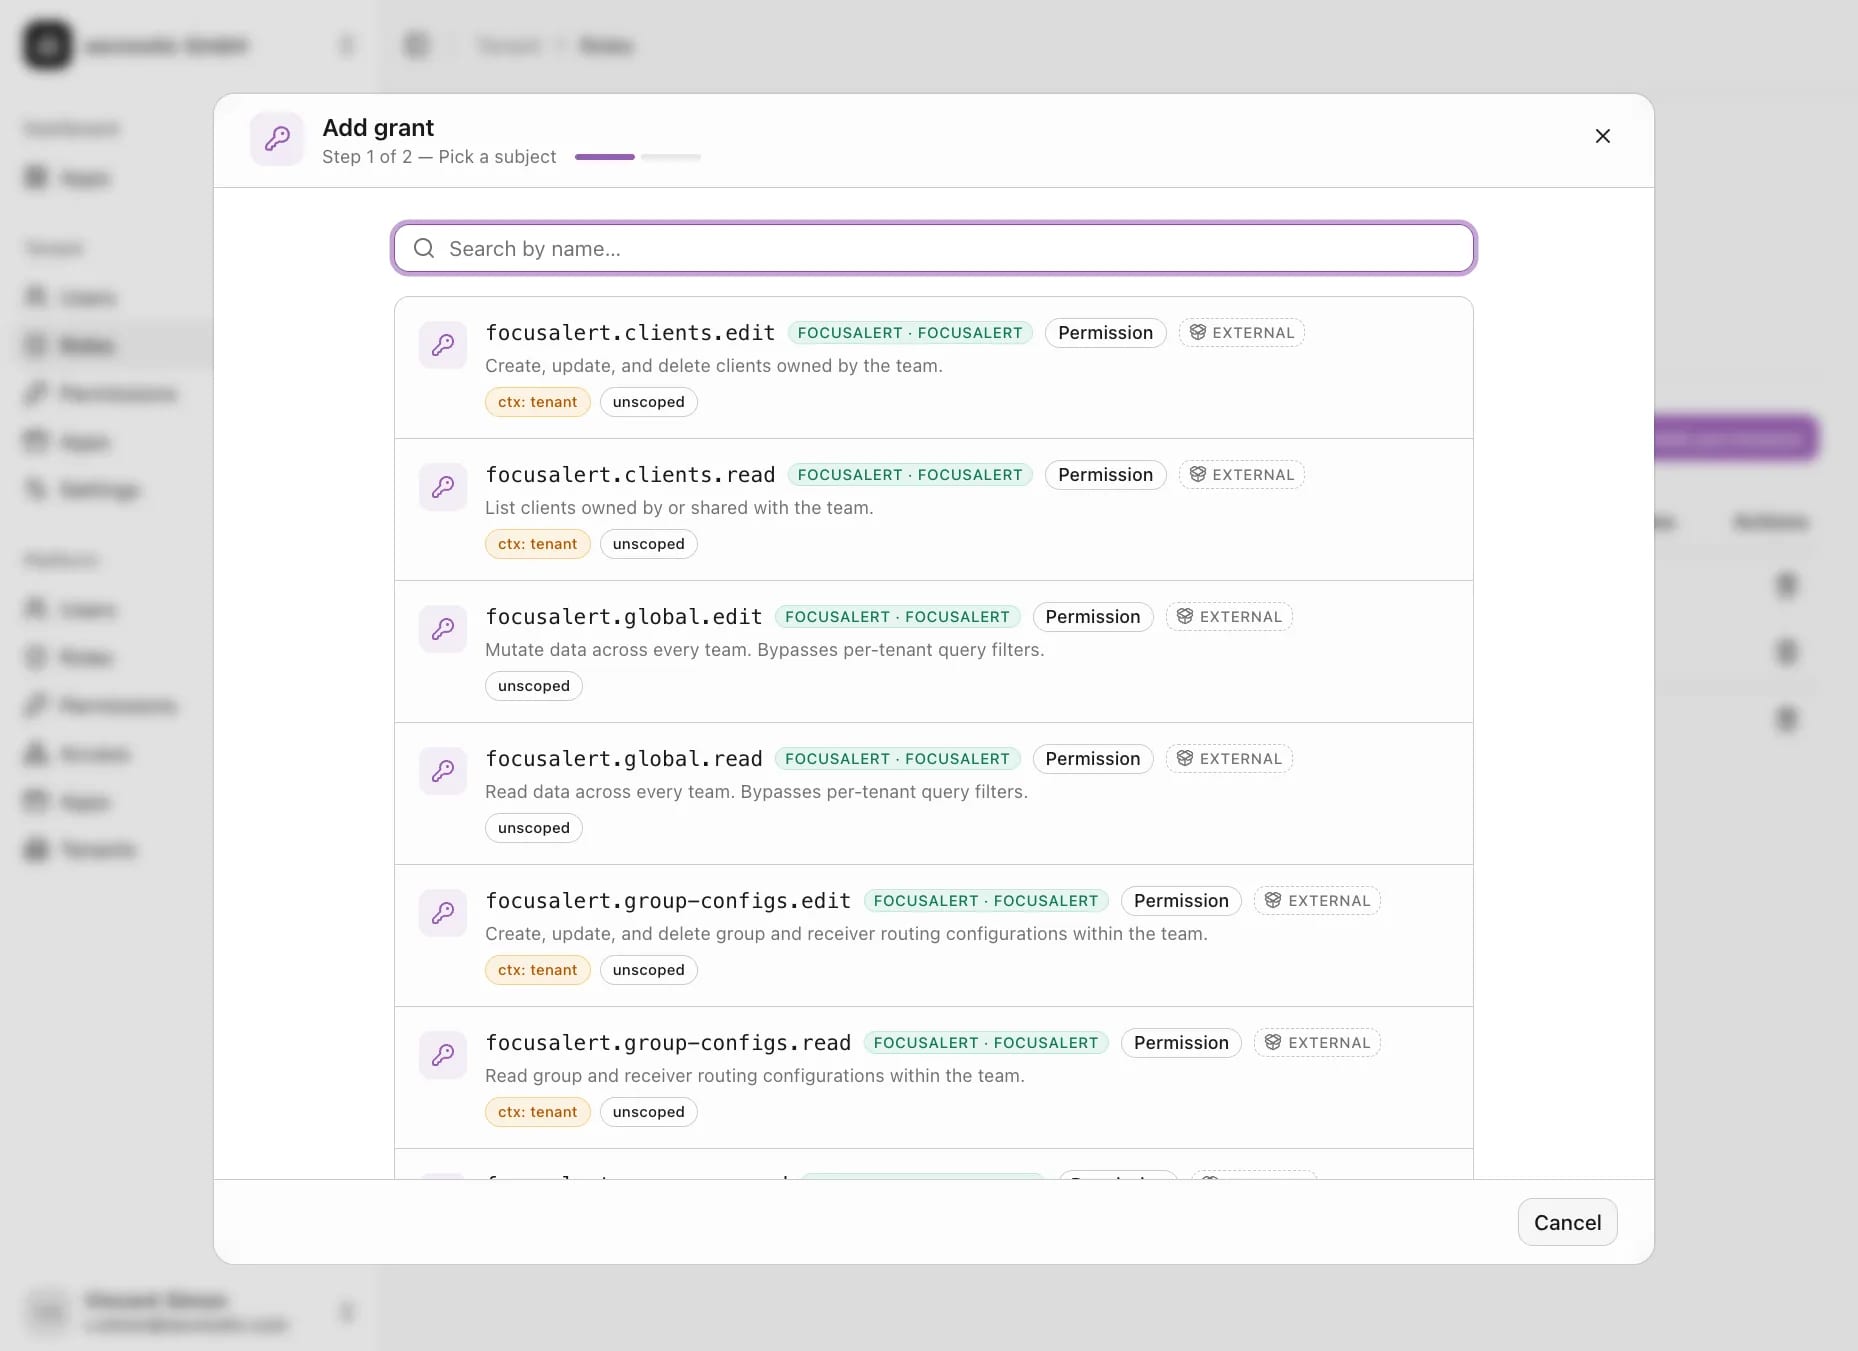Pick focusalert.group-configs.edit description text
This screenshot has width=1858, height=1351.
pos(846,934)
